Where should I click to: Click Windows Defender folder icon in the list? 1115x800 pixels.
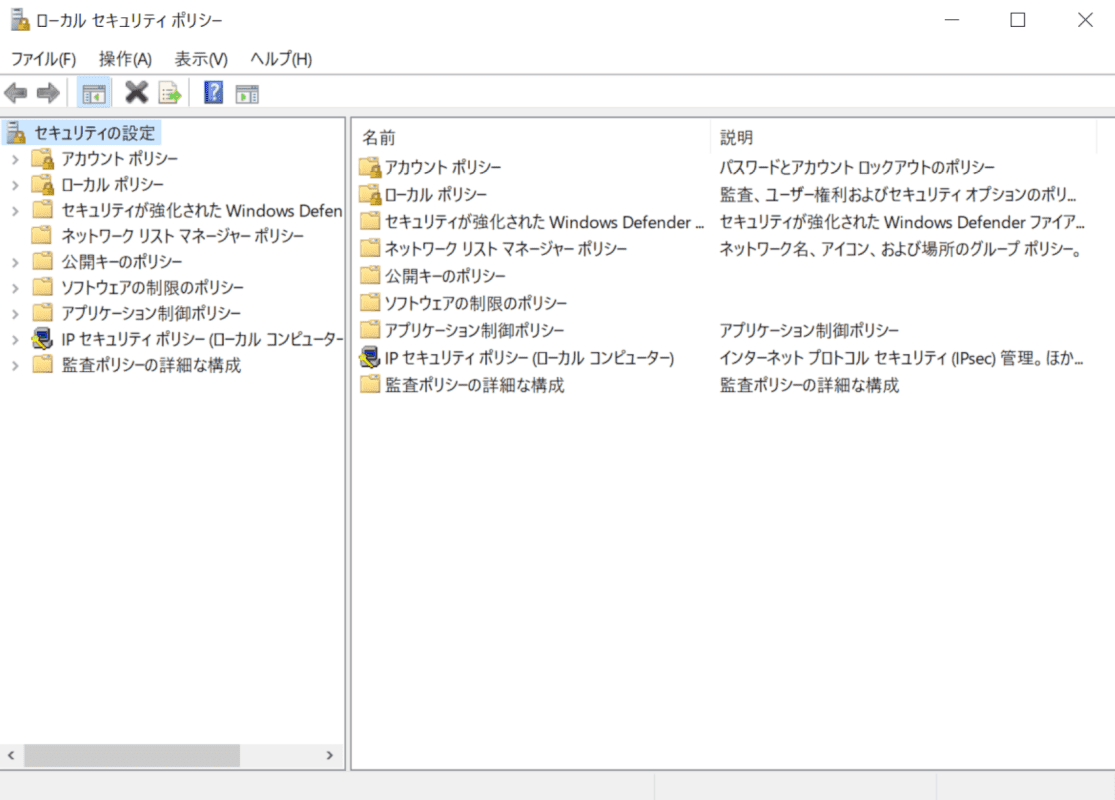coord(370,221)
